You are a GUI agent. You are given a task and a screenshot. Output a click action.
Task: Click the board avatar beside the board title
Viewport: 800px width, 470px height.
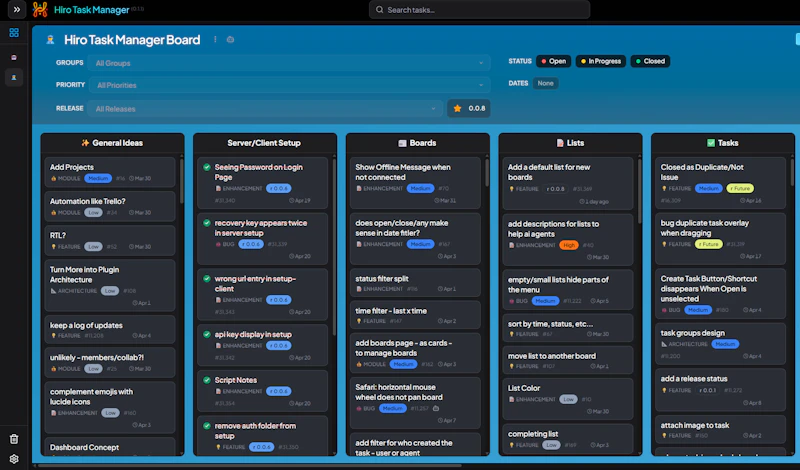(50, 39)
